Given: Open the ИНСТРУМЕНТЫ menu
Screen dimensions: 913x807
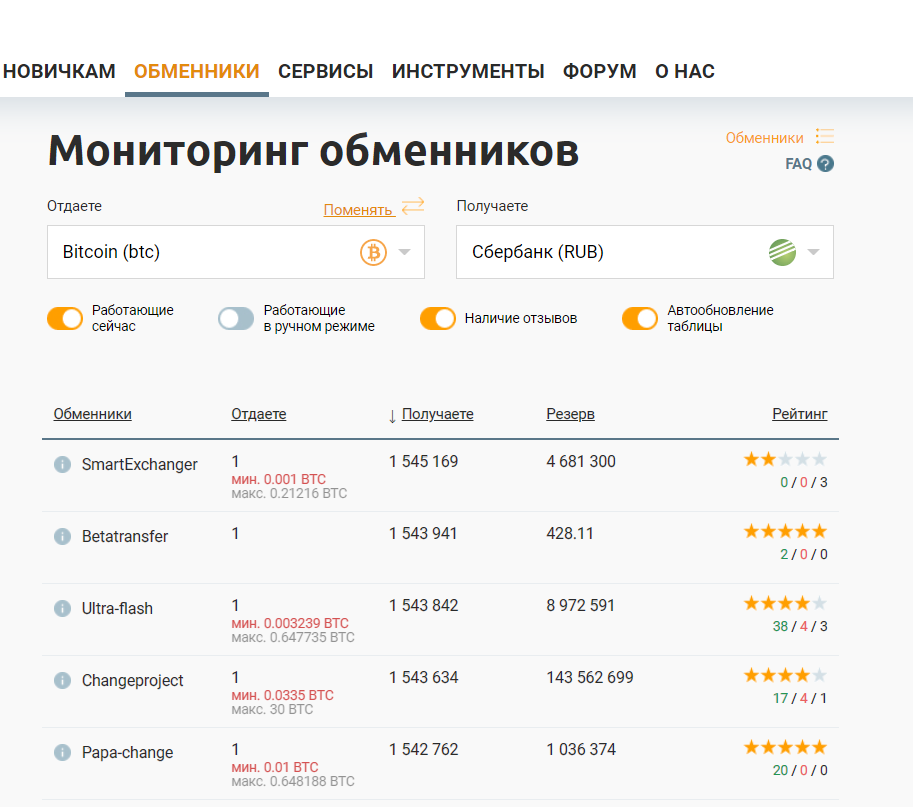Looking at the screenshot, I should [x=468, y=72].
